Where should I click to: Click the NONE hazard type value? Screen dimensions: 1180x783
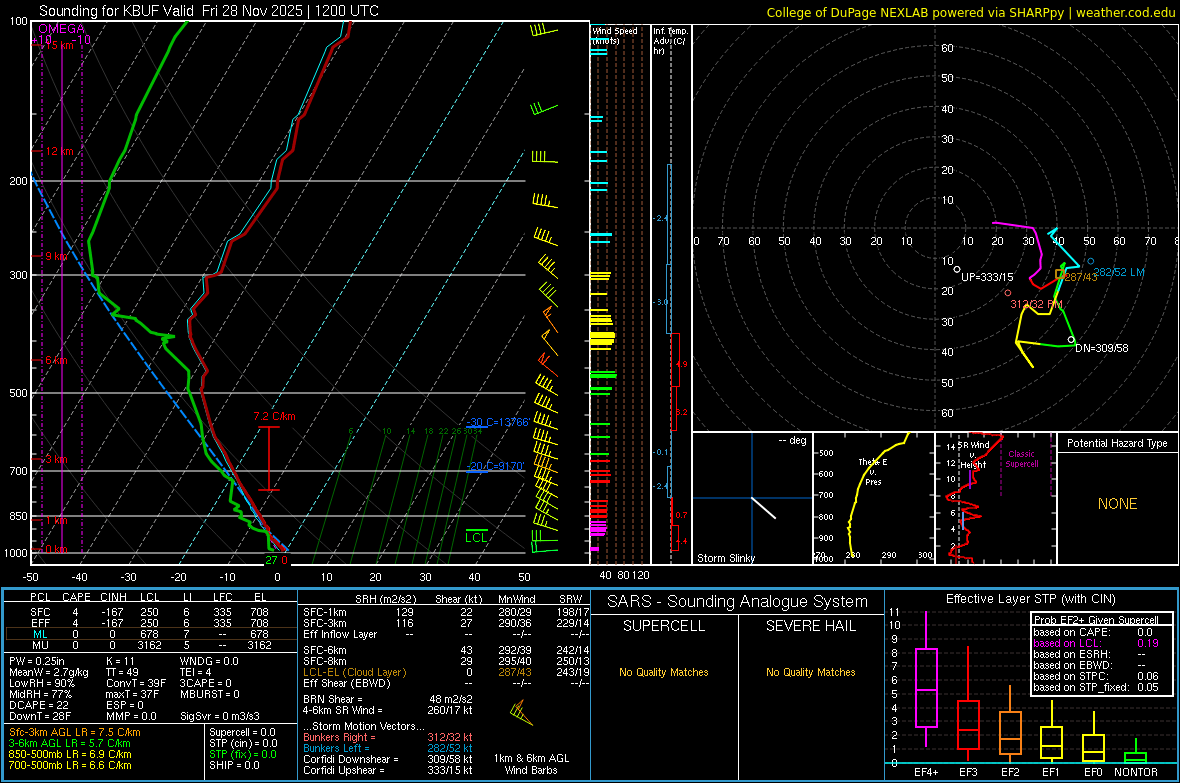(x=1117, y=504)
